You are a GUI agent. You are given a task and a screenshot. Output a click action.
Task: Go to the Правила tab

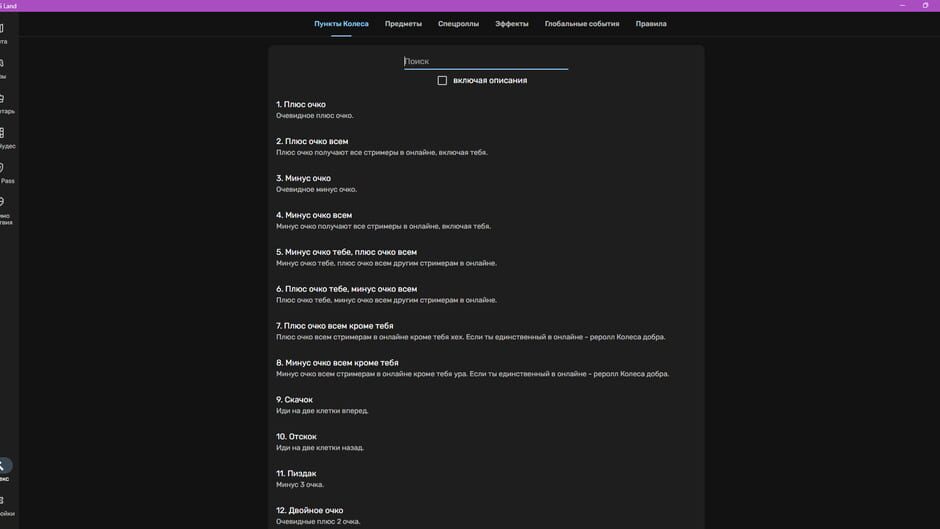[650, 24]
